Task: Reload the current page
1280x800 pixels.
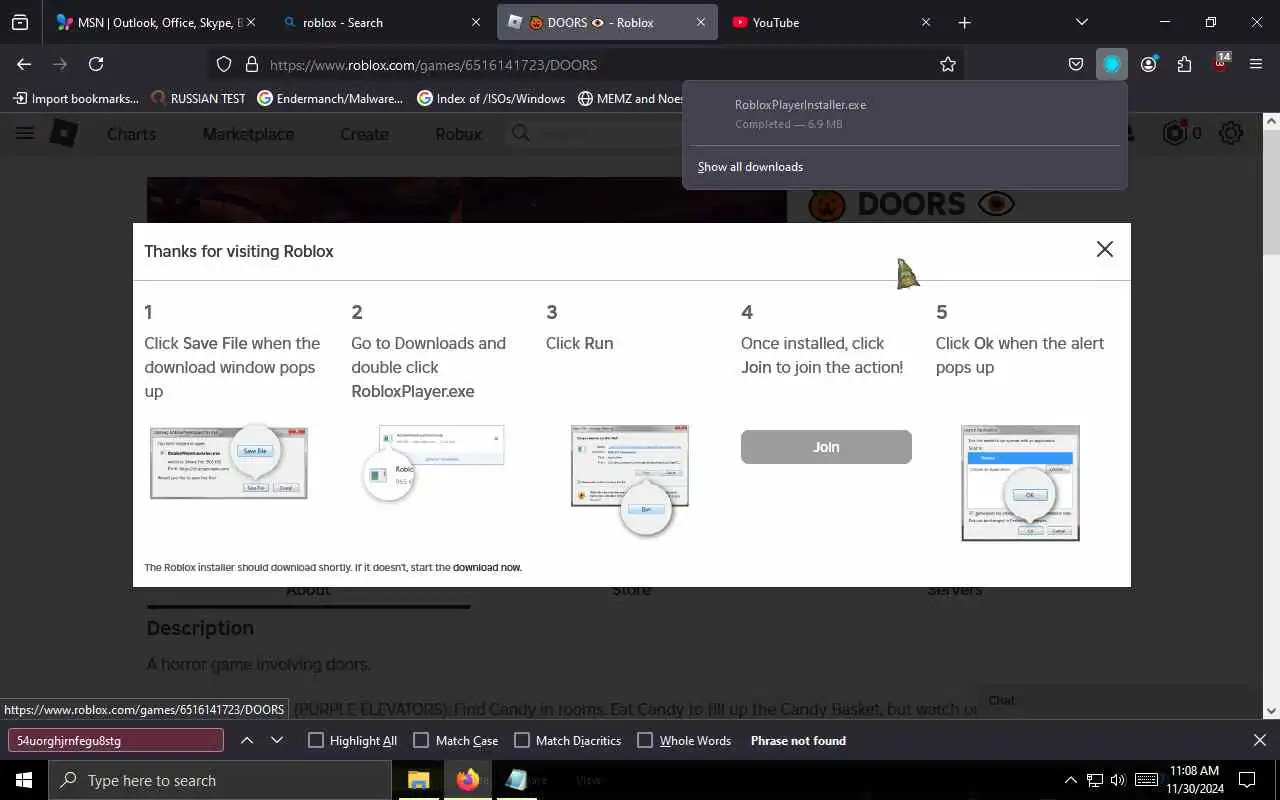Action: (x=96, y=64)
